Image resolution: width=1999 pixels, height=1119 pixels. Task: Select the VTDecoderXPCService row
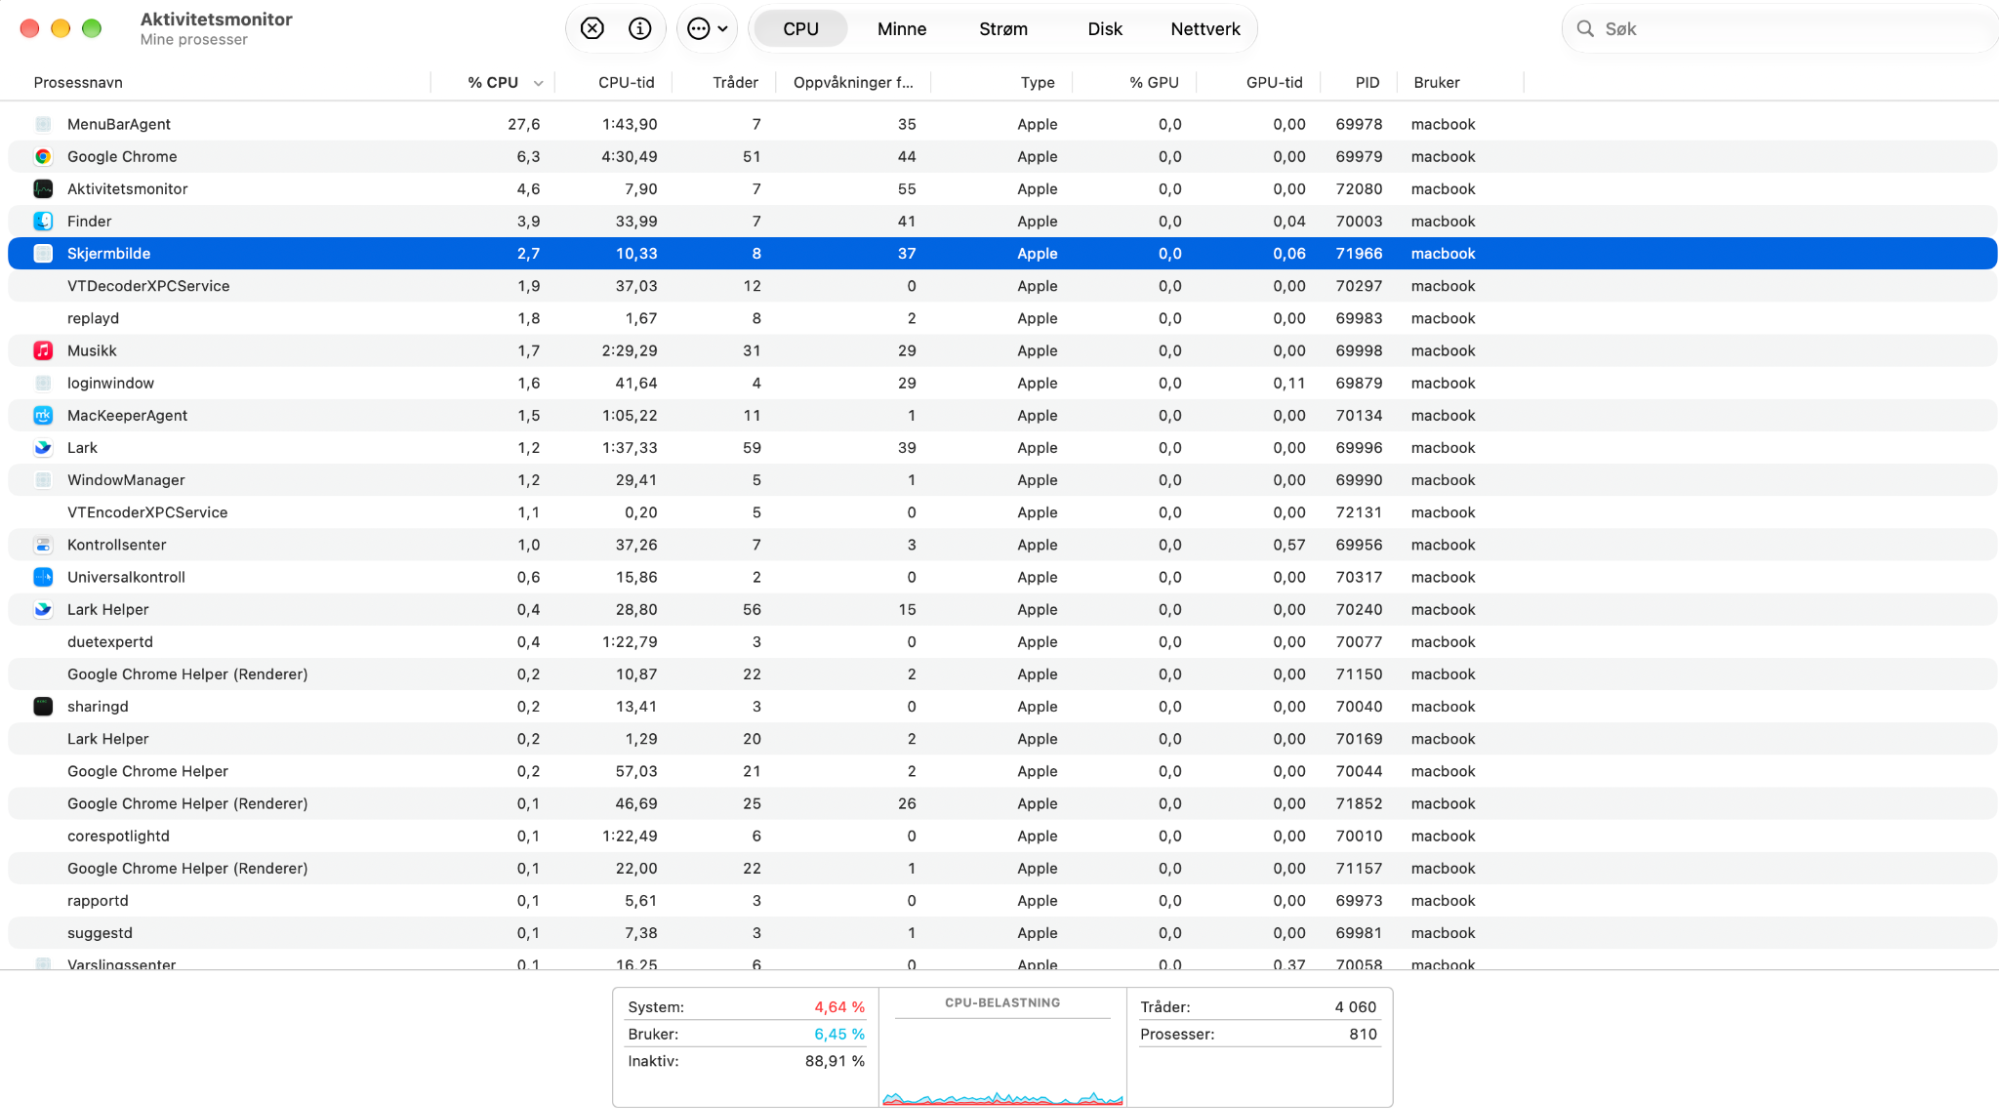[x=1003, y=286]
